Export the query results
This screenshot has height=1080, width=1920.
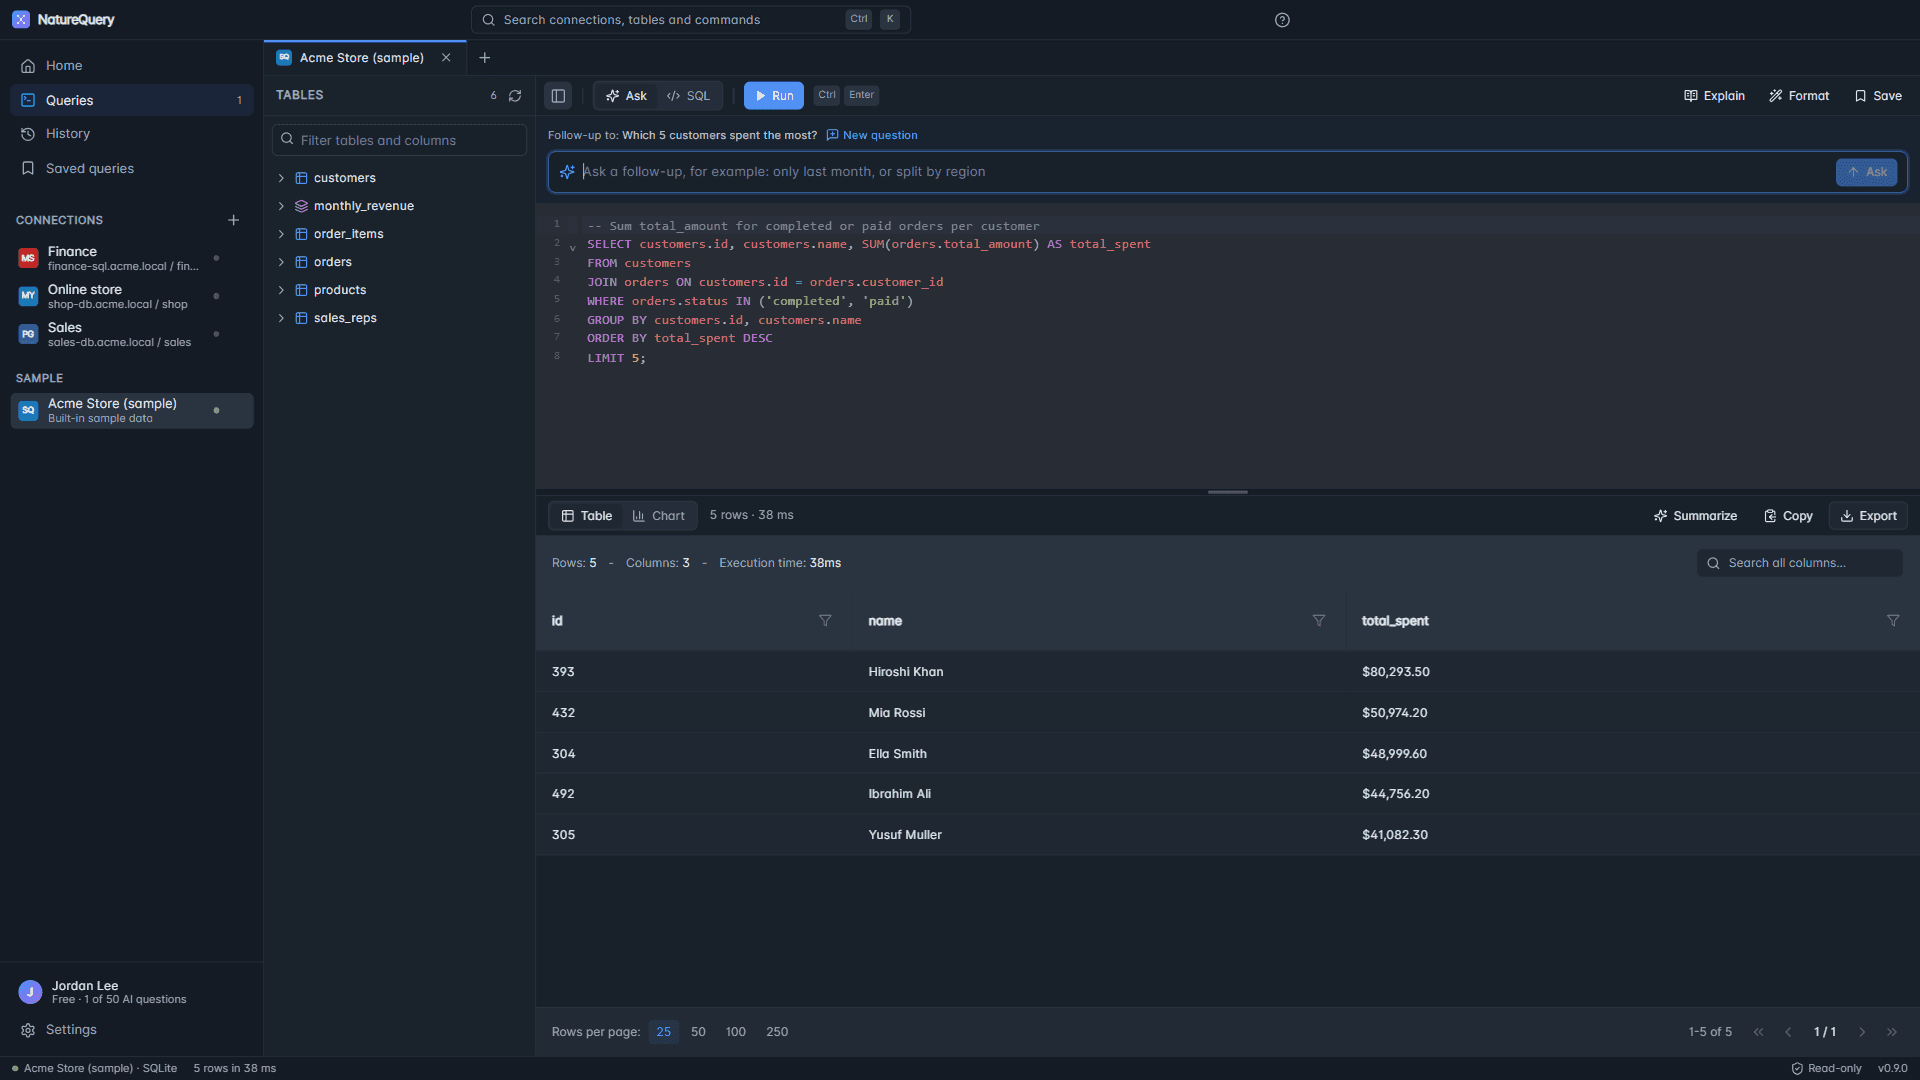tap(1868, 516)
